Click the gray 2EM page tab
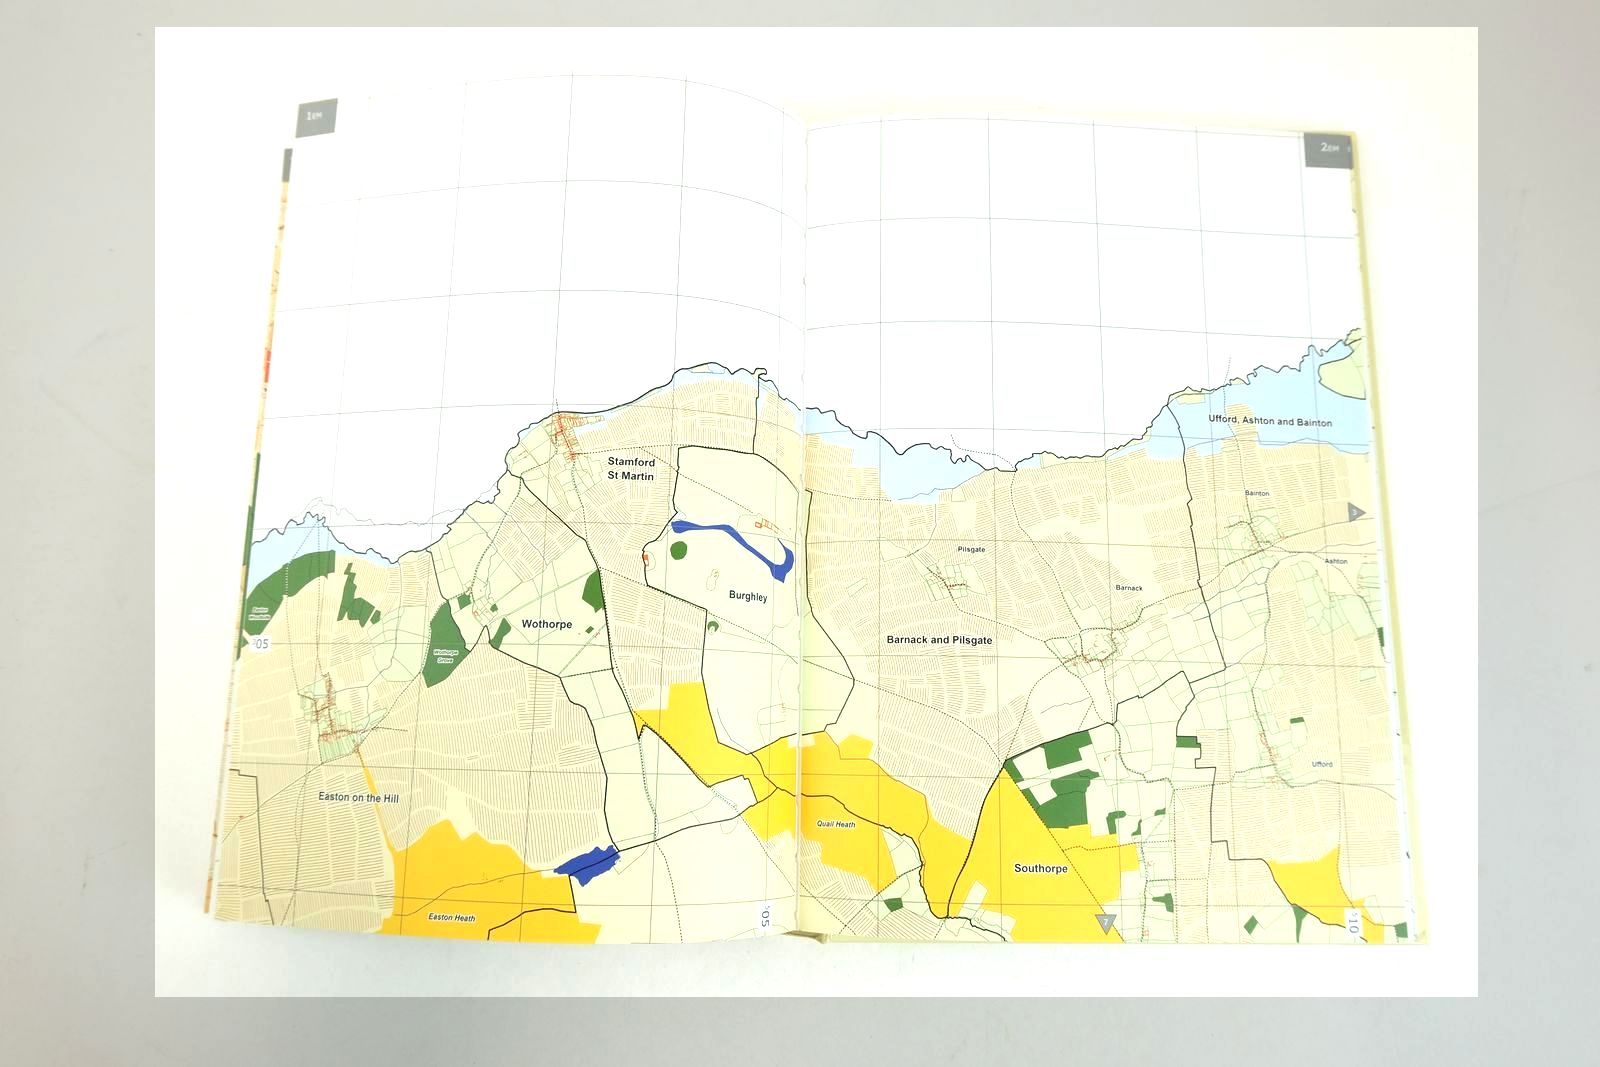This screenshot has width=1600, height=1067. tap(1328, 148)
